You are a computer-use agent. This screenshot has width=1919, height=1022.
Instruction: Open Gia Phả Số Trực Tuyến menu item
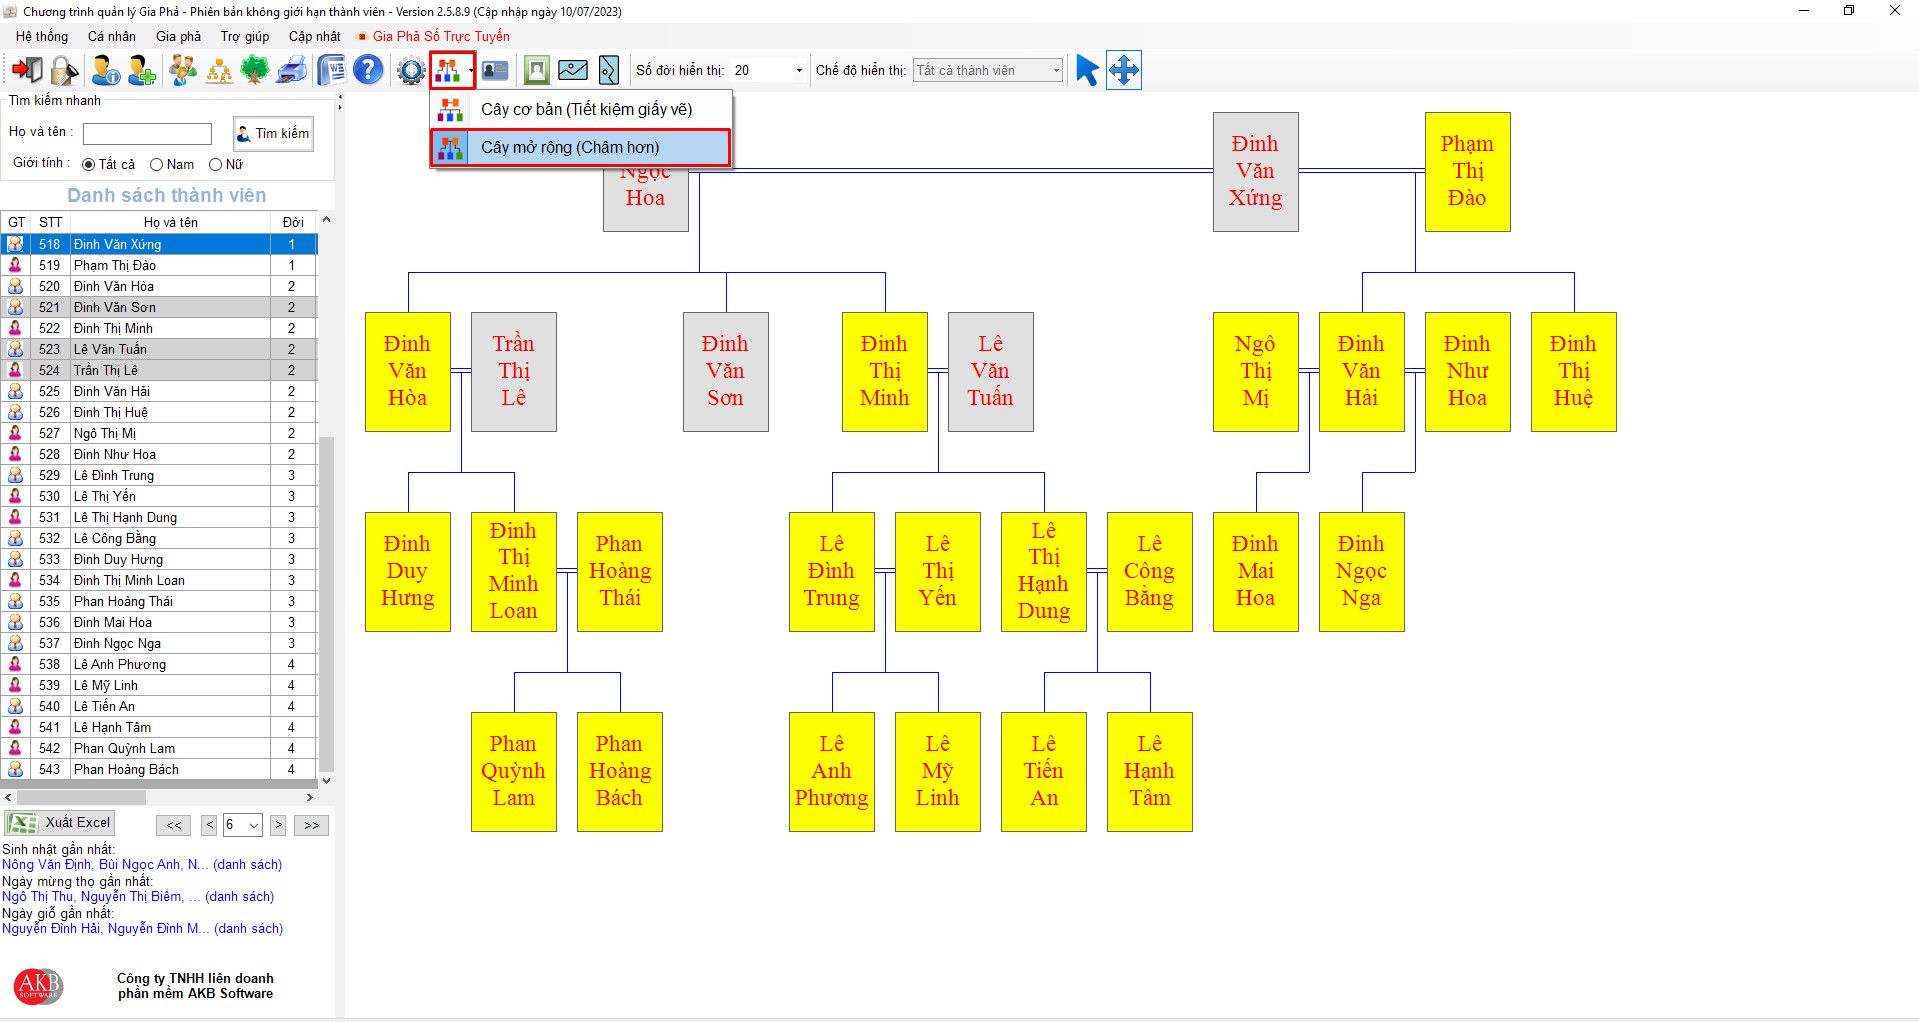point(434,36)
